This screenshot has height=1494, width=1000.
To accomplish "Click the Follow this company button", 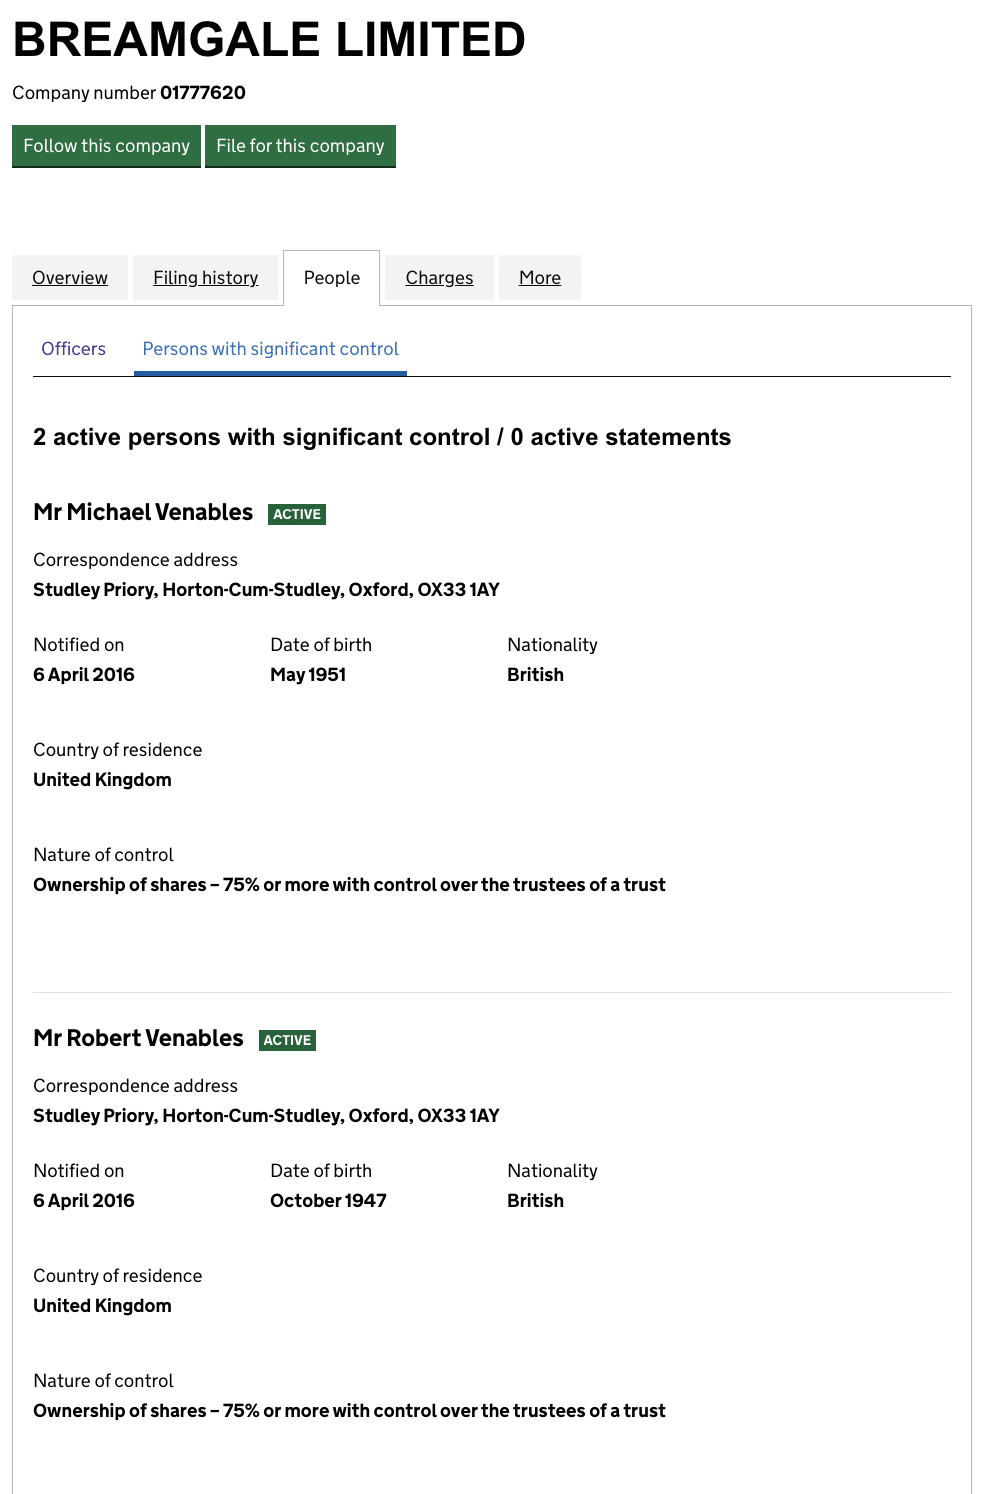I will pos(106,146).
